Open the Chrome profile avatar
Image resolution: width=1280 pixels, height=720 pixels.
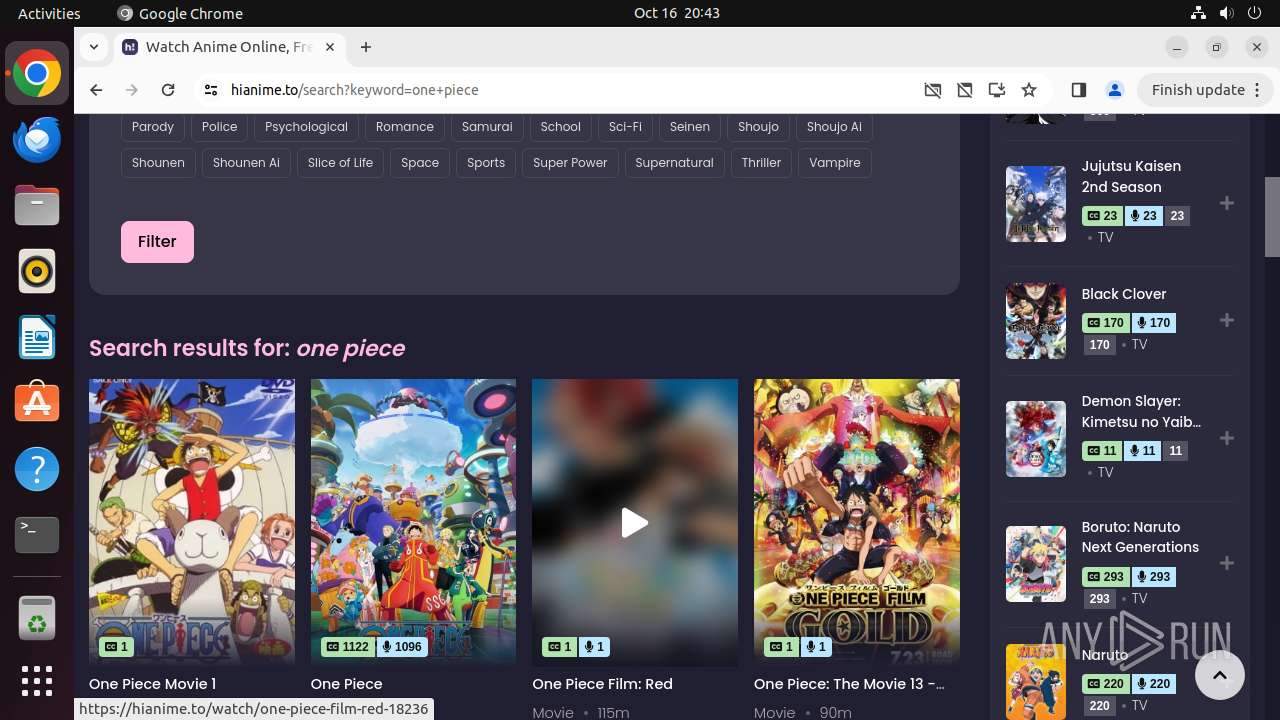(1115, 90)
